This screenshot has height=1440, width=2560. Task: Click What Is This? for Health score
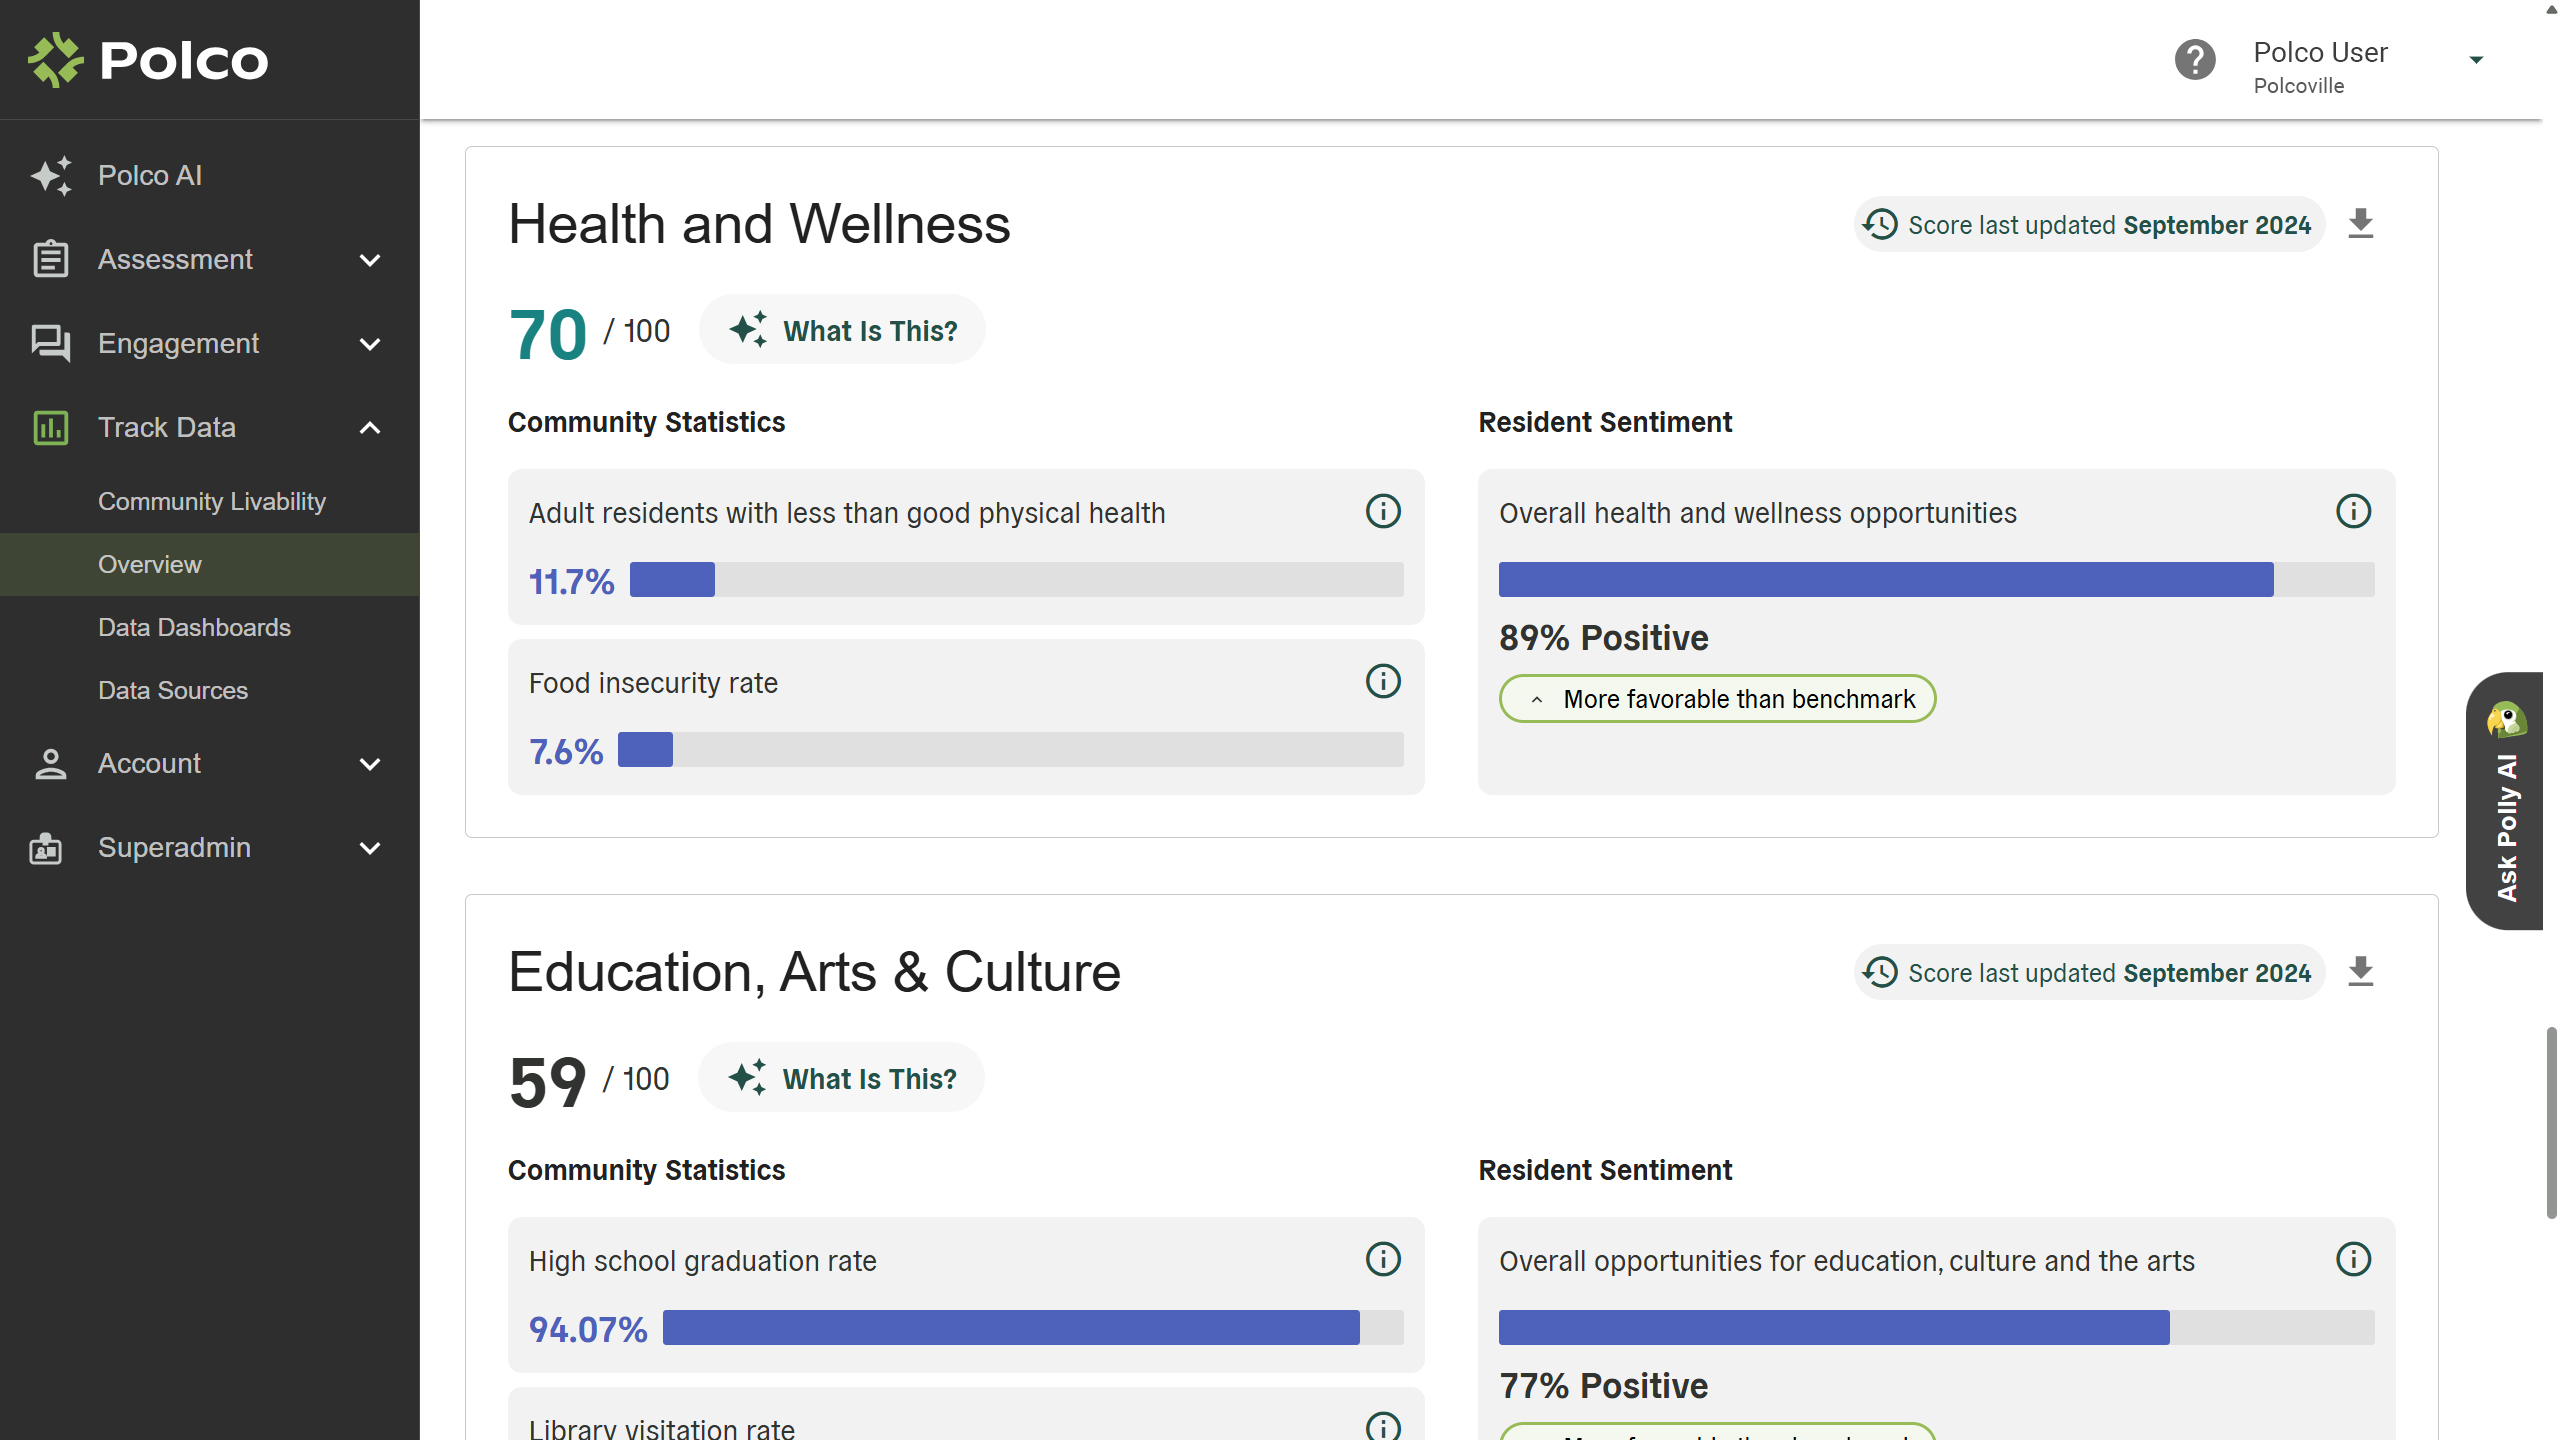[842, 330]
